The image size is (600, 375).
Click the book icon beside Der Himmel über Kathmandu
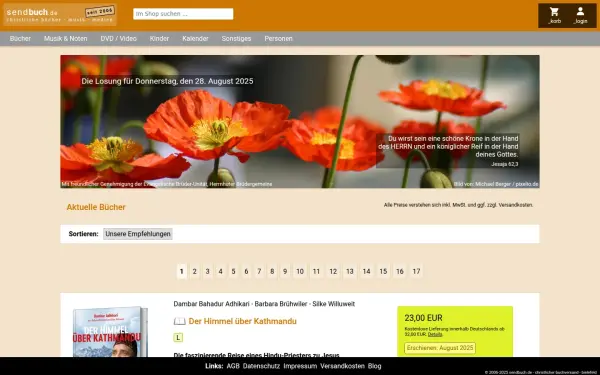tap(179, 321)
